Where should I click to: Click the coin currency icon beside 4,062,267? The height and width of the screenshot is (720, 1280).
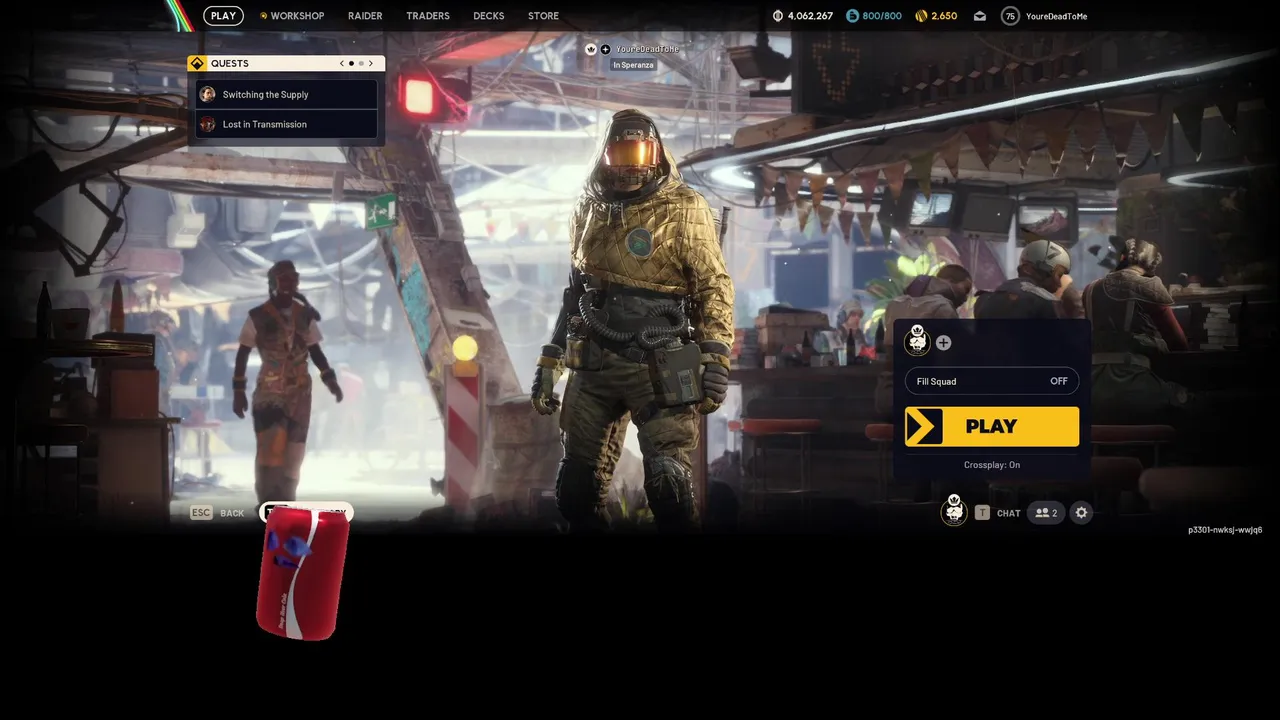coord(779,16)
